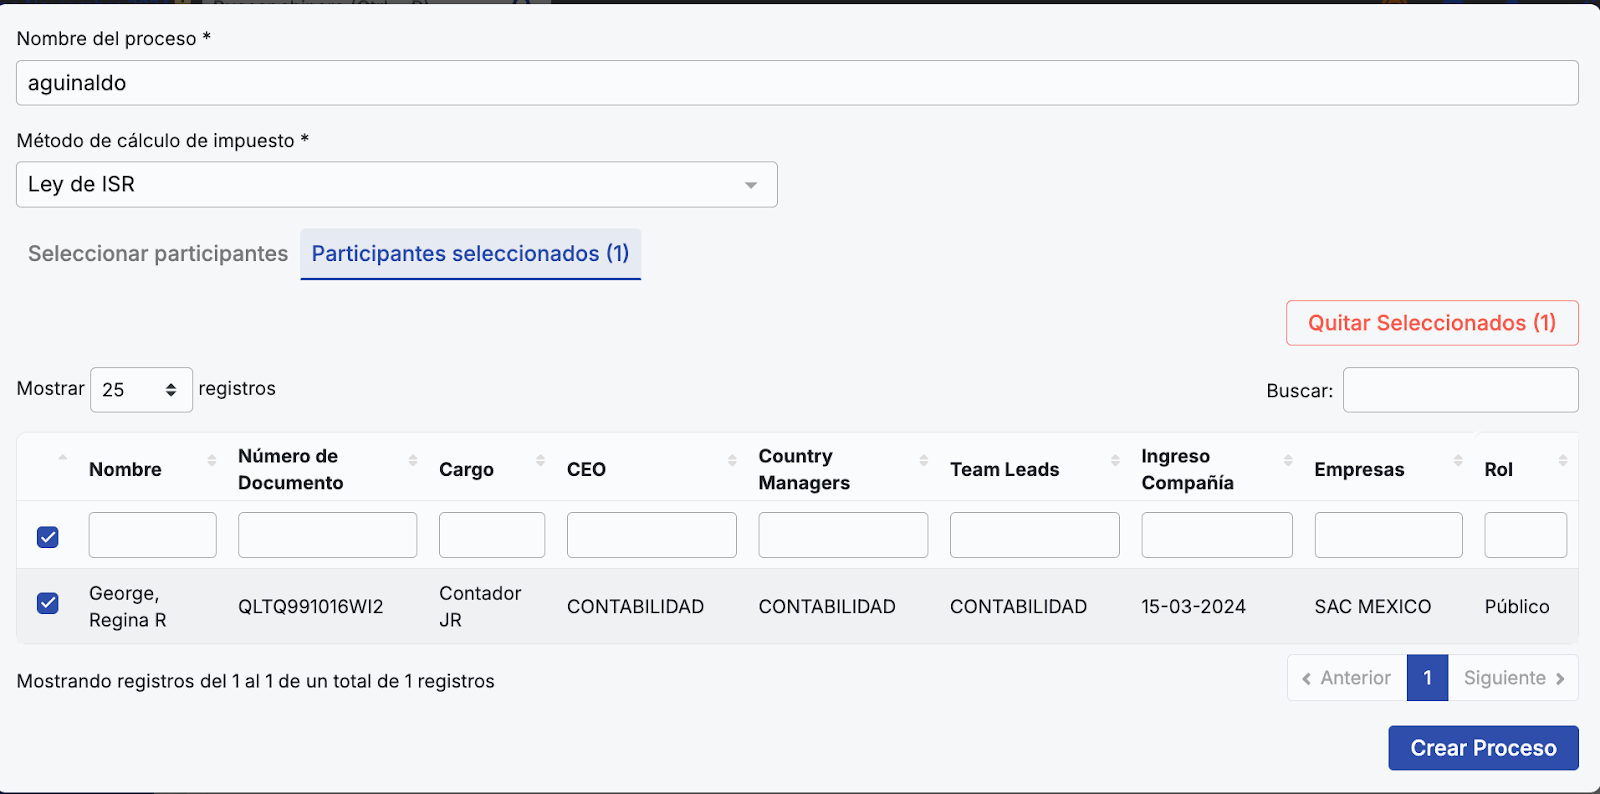Sort the CEO column using arrows
Screen dimensions: 1600x794
point(732,460)
